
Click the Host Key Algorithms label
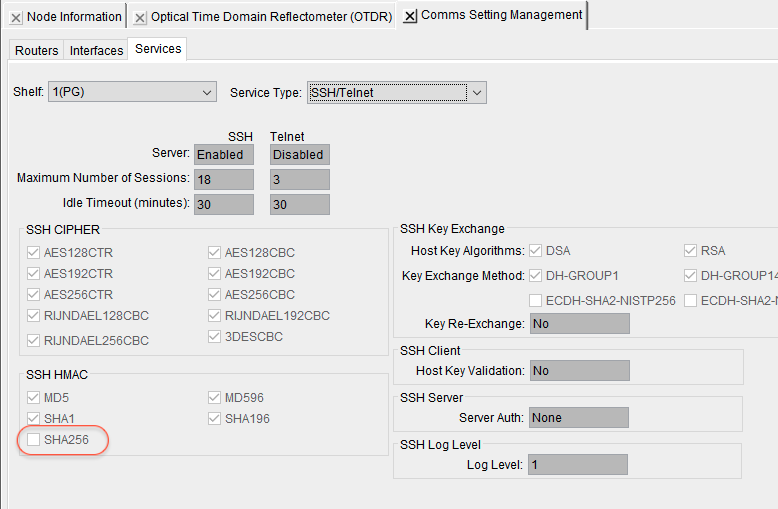(x=467, y=251)
